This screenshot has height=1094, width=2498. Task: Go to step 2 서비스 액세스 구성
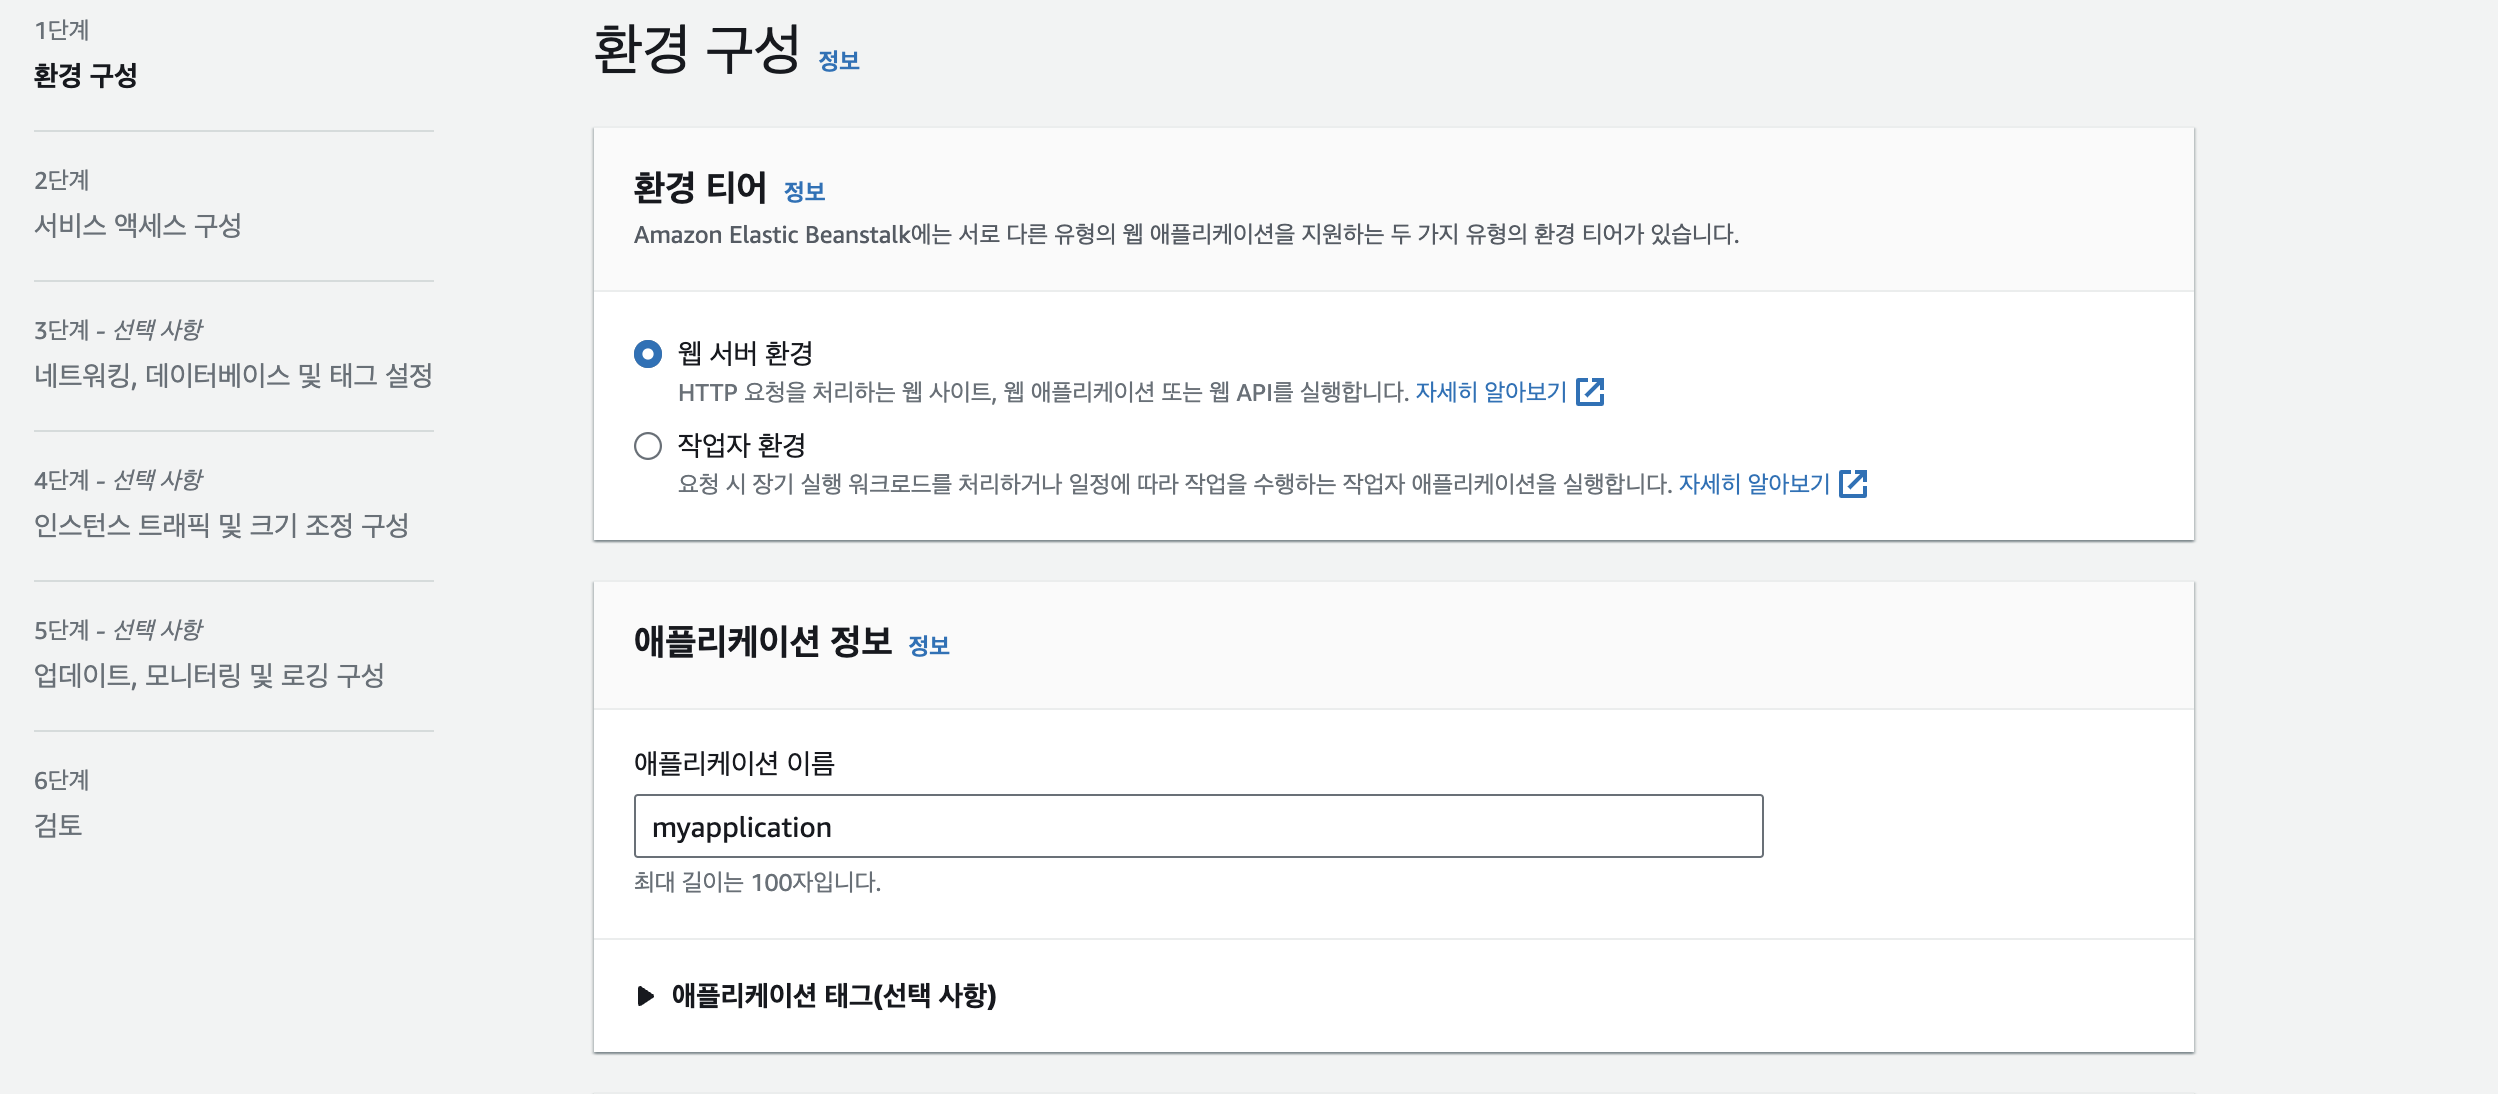(138, 226)
